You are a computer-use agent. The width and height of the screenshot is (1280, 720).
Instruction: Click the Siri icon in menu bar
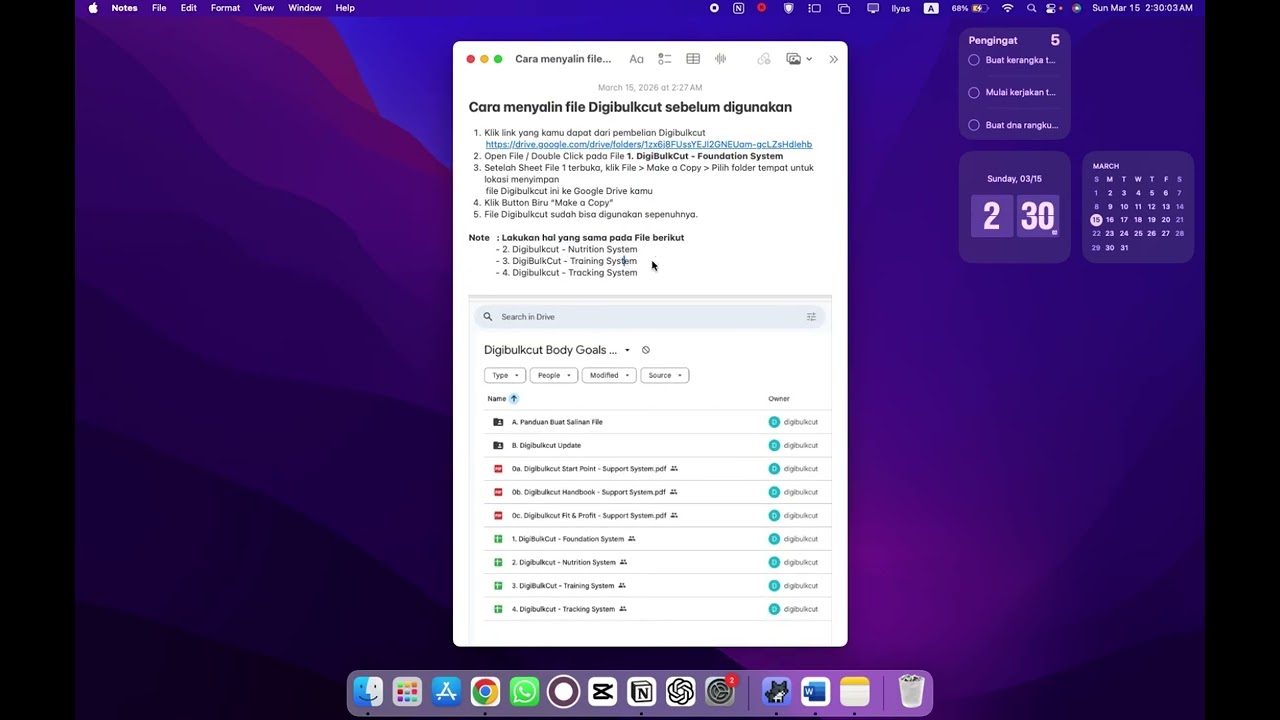pos(1076,8)
